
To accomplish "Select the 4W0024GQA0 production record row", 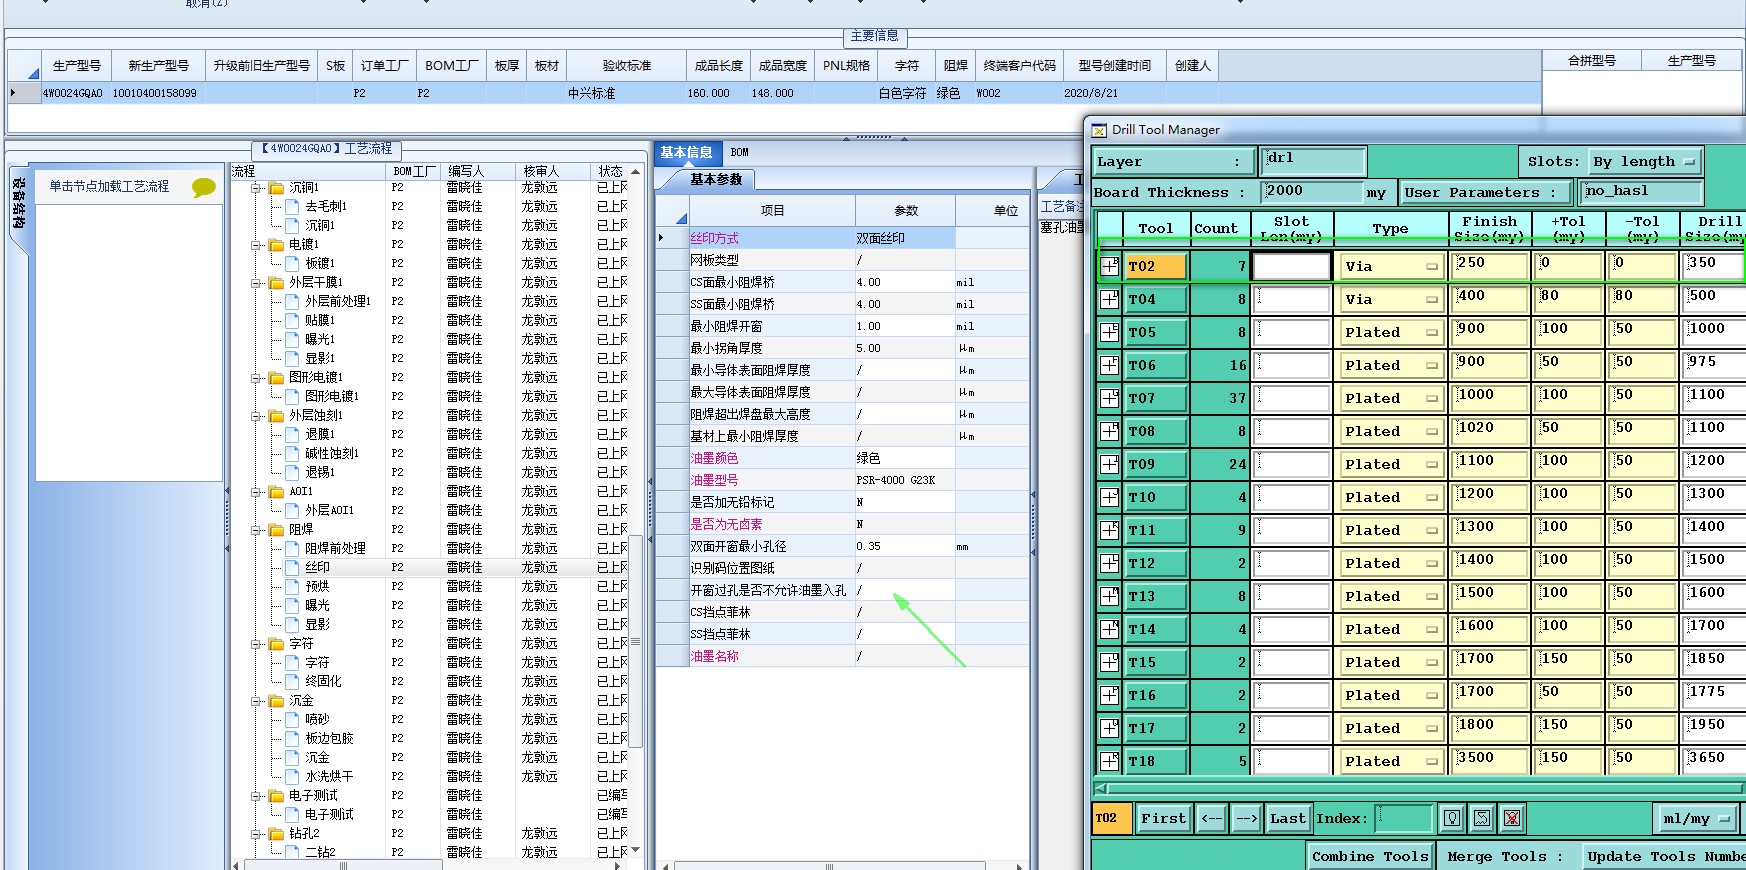I will [772, 93].
